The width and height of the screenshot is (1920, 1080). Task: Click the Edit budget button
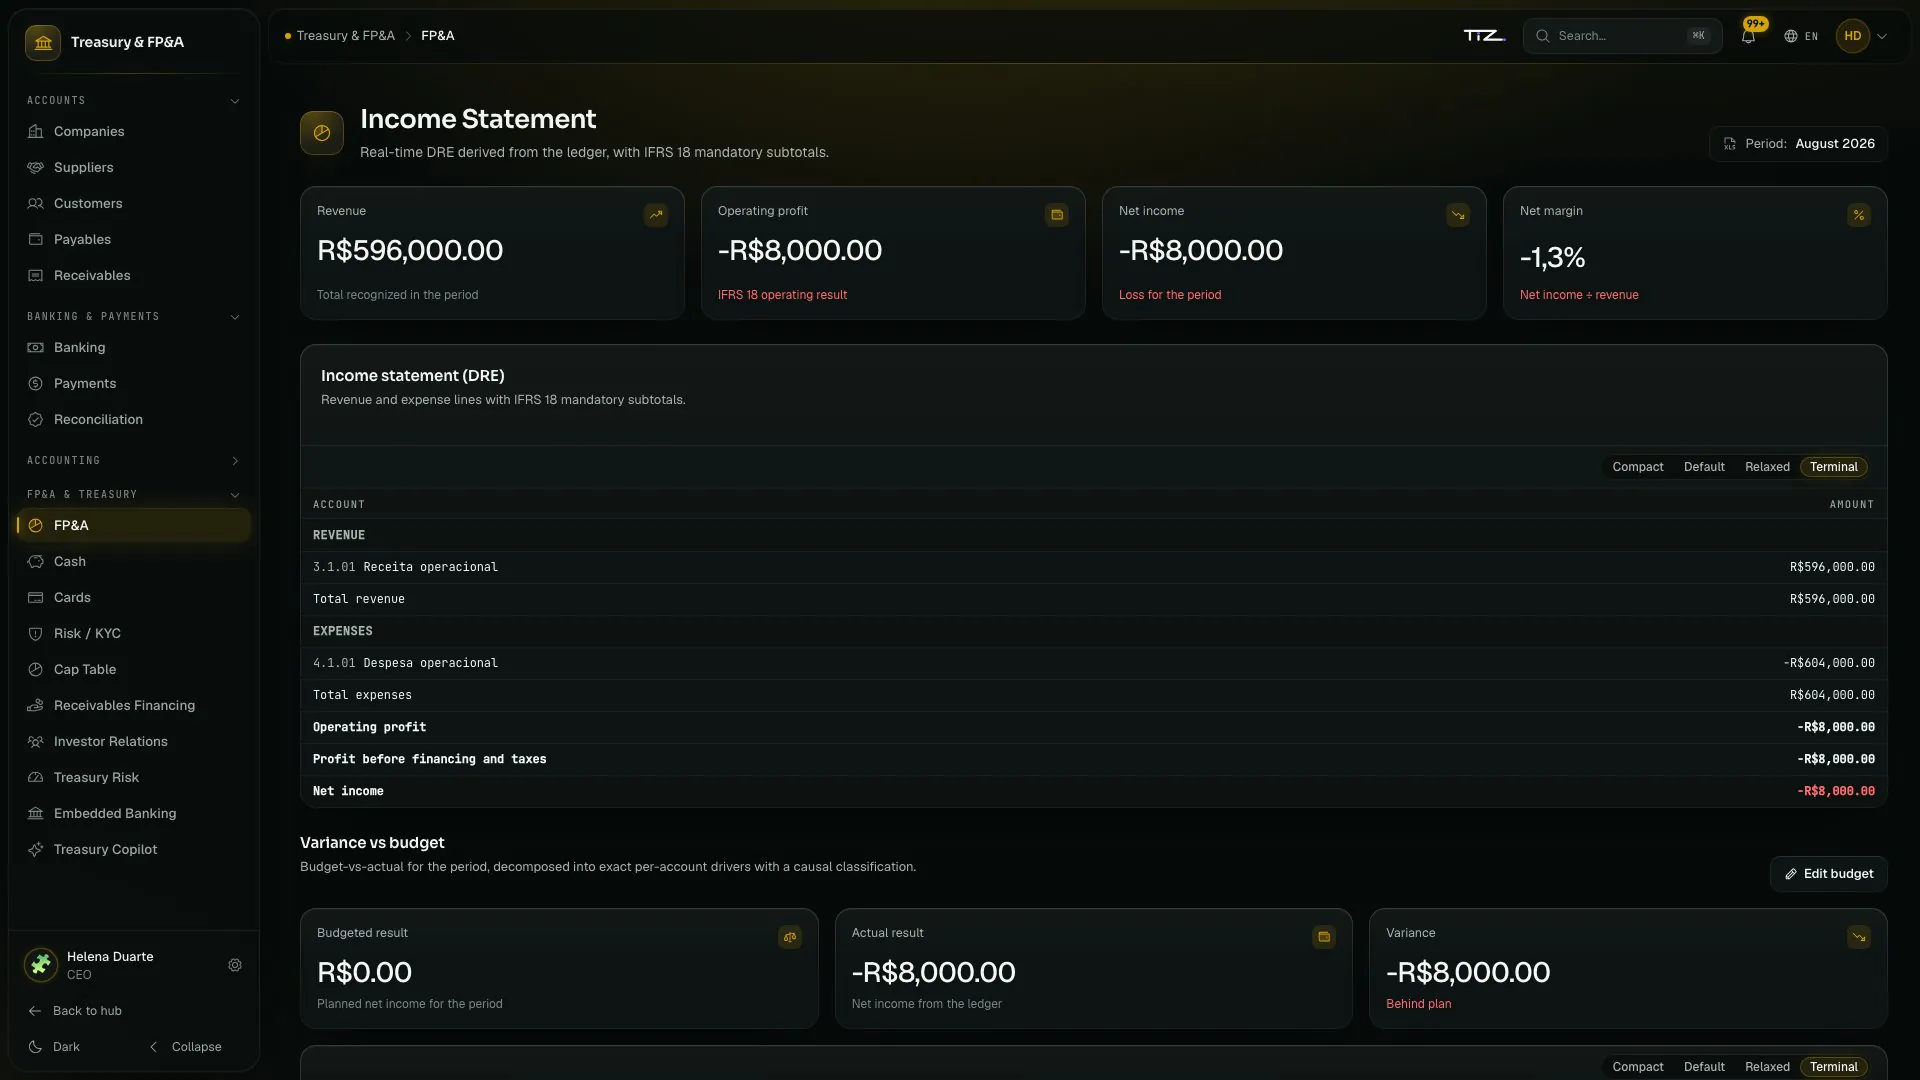click(x=1828, y=874)
